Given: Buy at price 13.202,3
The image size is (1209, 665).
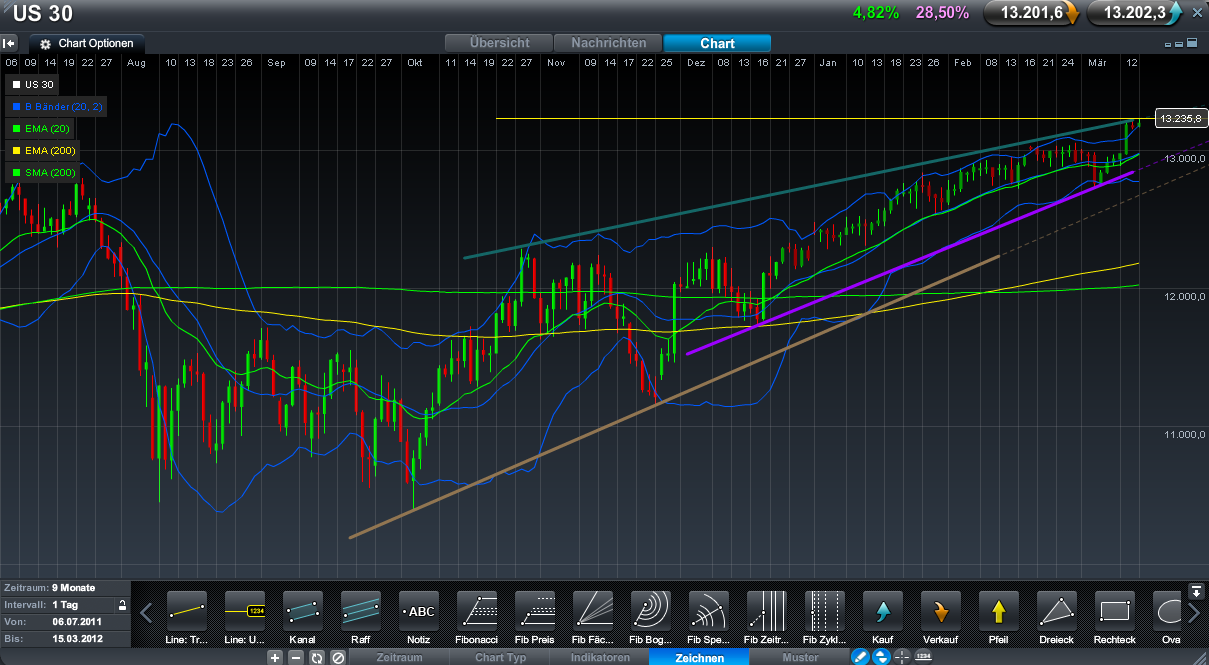Looking at the screenshot, I should pyautogui.click(x=1135, y=13).
